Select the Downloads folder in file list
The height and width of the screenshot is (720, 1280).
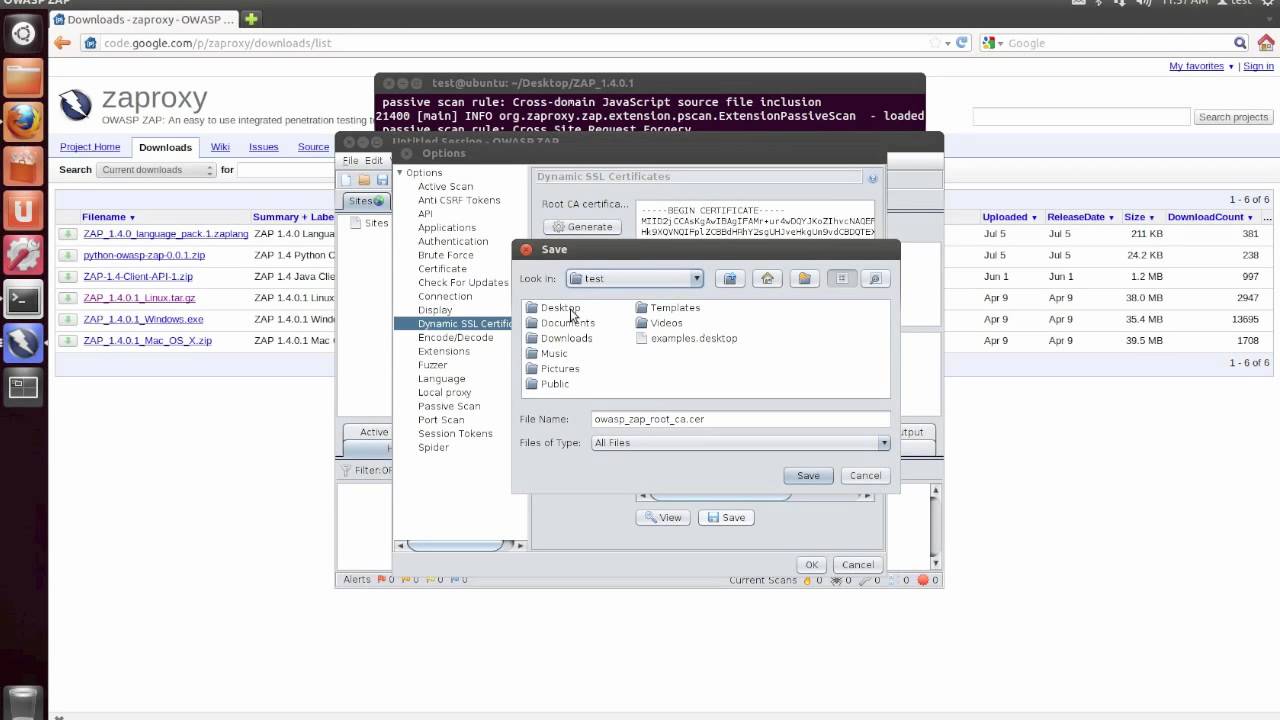click(x=559, y=338)
